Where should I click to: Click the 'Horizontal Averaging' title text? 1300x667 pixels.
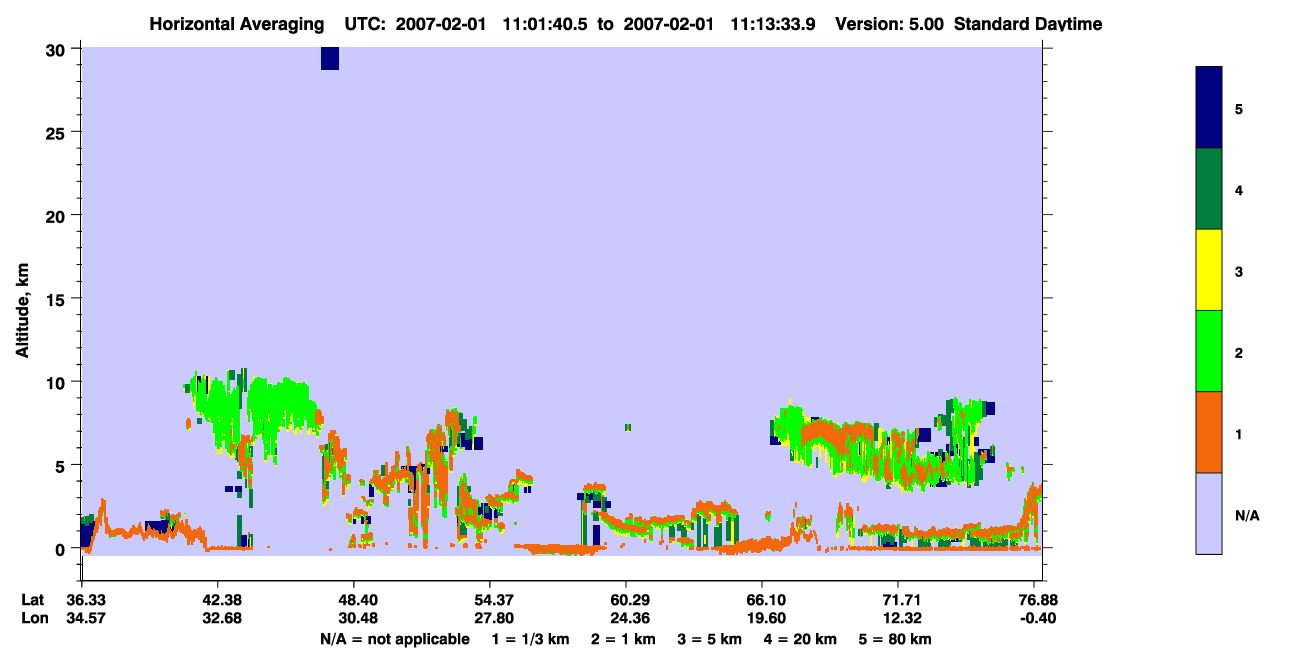[237, 24]
